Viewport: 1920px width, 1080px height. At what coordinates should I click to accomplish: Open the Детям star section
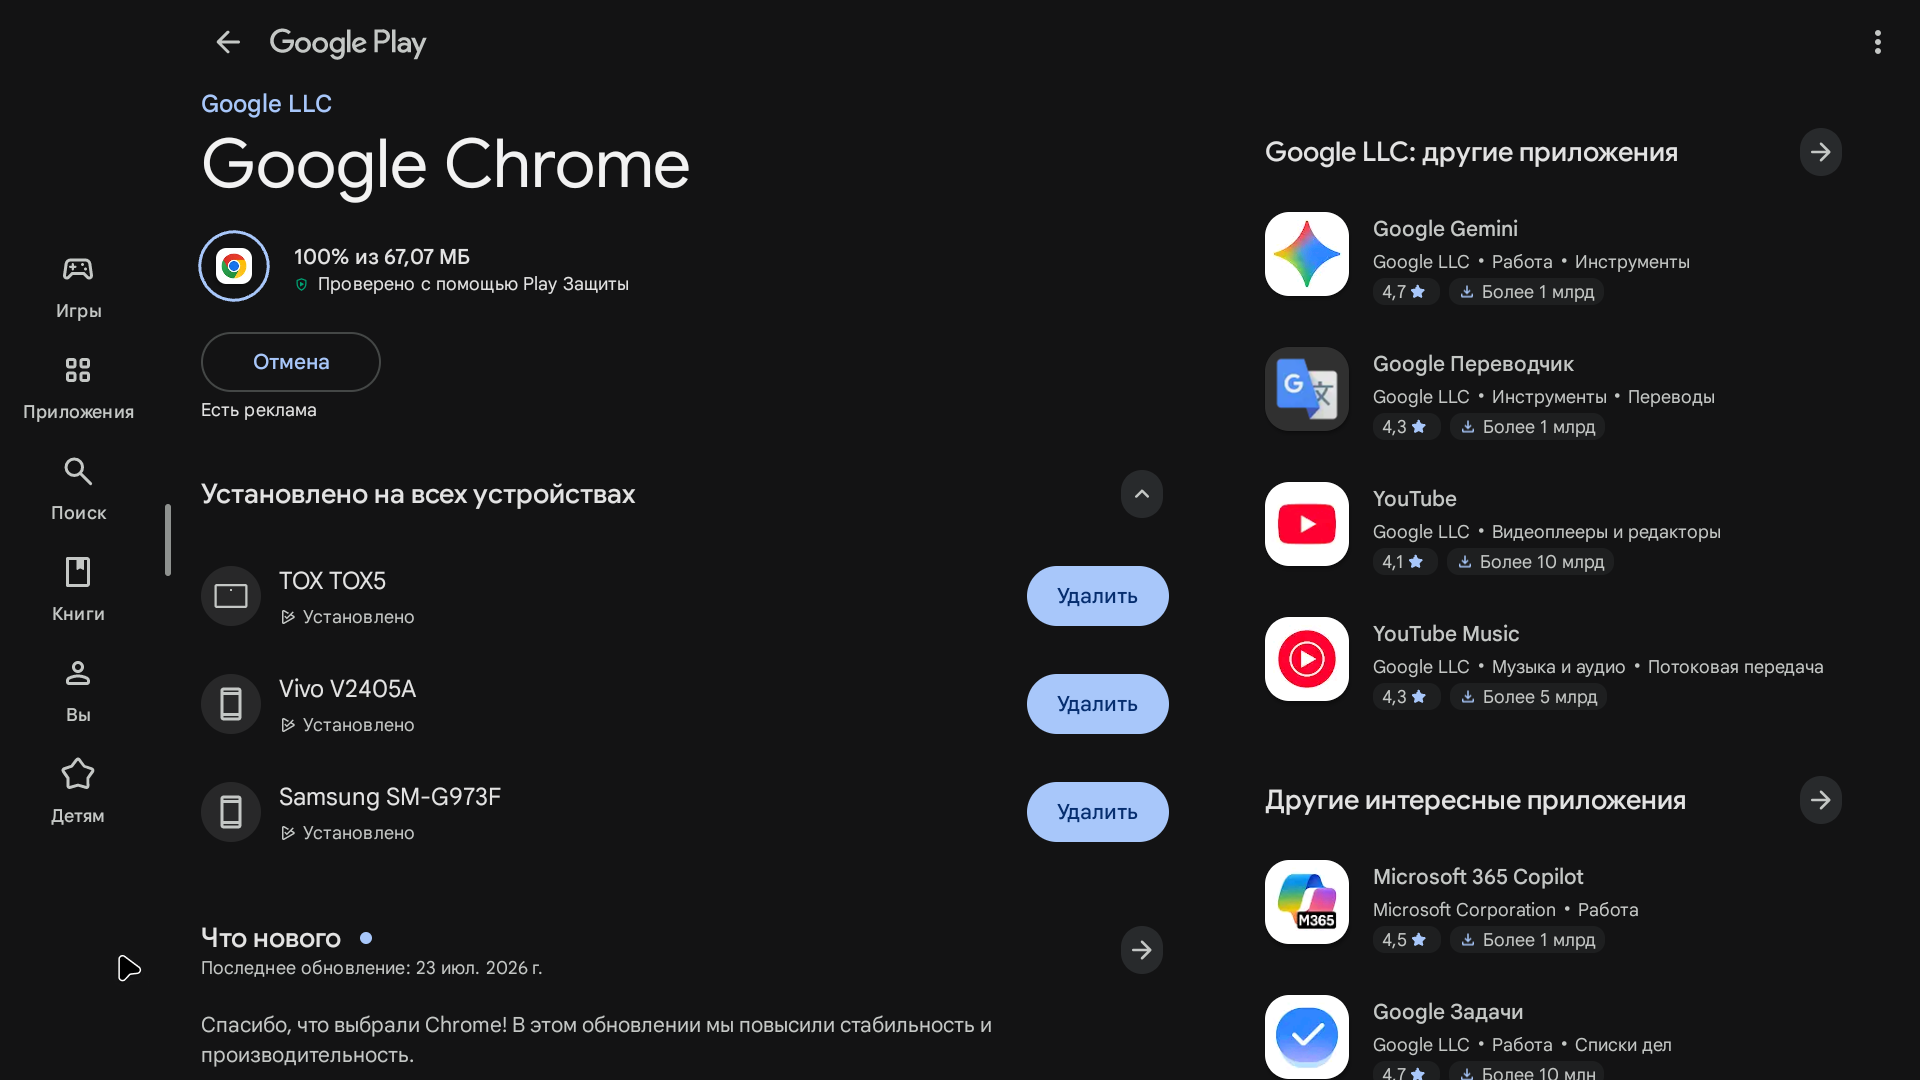[x=78, y=792]
